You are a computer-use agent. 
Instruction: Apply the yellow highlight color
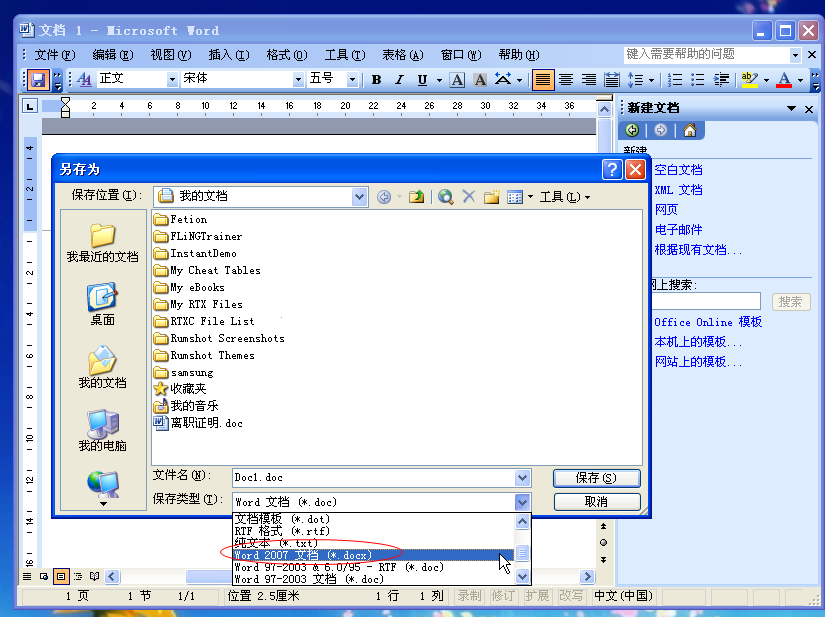(749, 80)
